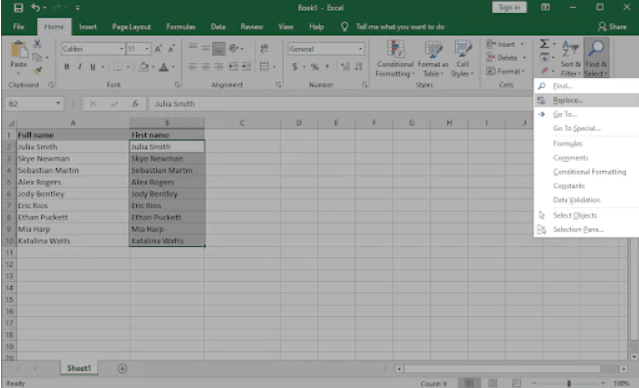The height and width of the screenshot is (388, 639).
Task: Click the Orientation text angle icon
Action: pyautogui.click(x=234, y=48)
